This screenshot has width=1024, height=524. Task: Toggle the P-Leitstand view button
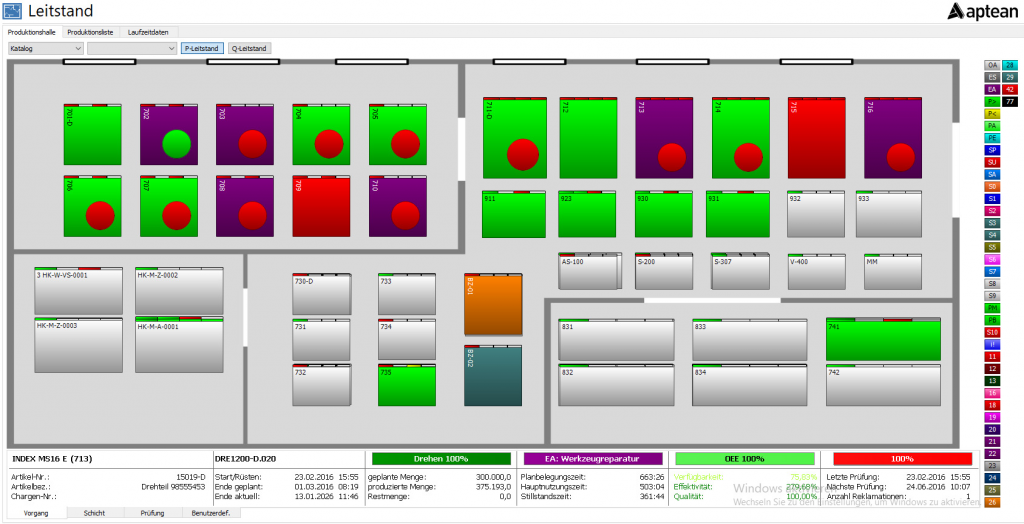pyautogui.click(x=202, y=47)
